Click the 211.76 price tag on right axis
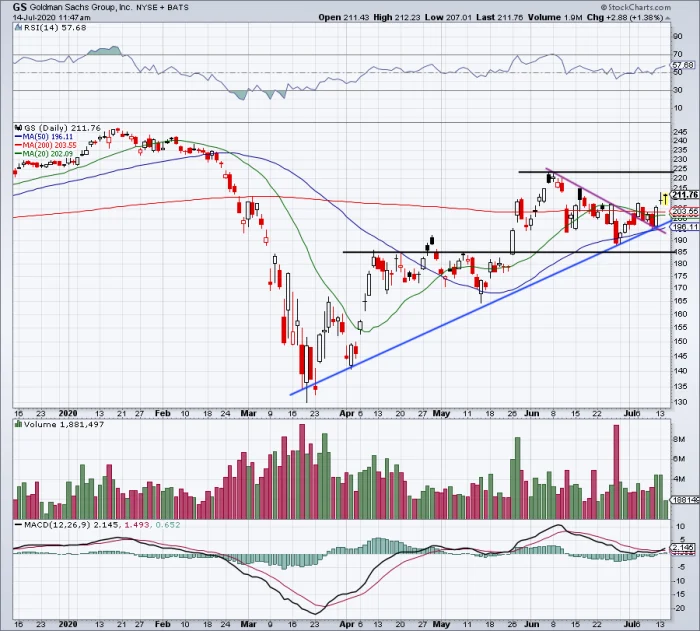The height and width of the screenshot is (631, 700). pos(685,195)
